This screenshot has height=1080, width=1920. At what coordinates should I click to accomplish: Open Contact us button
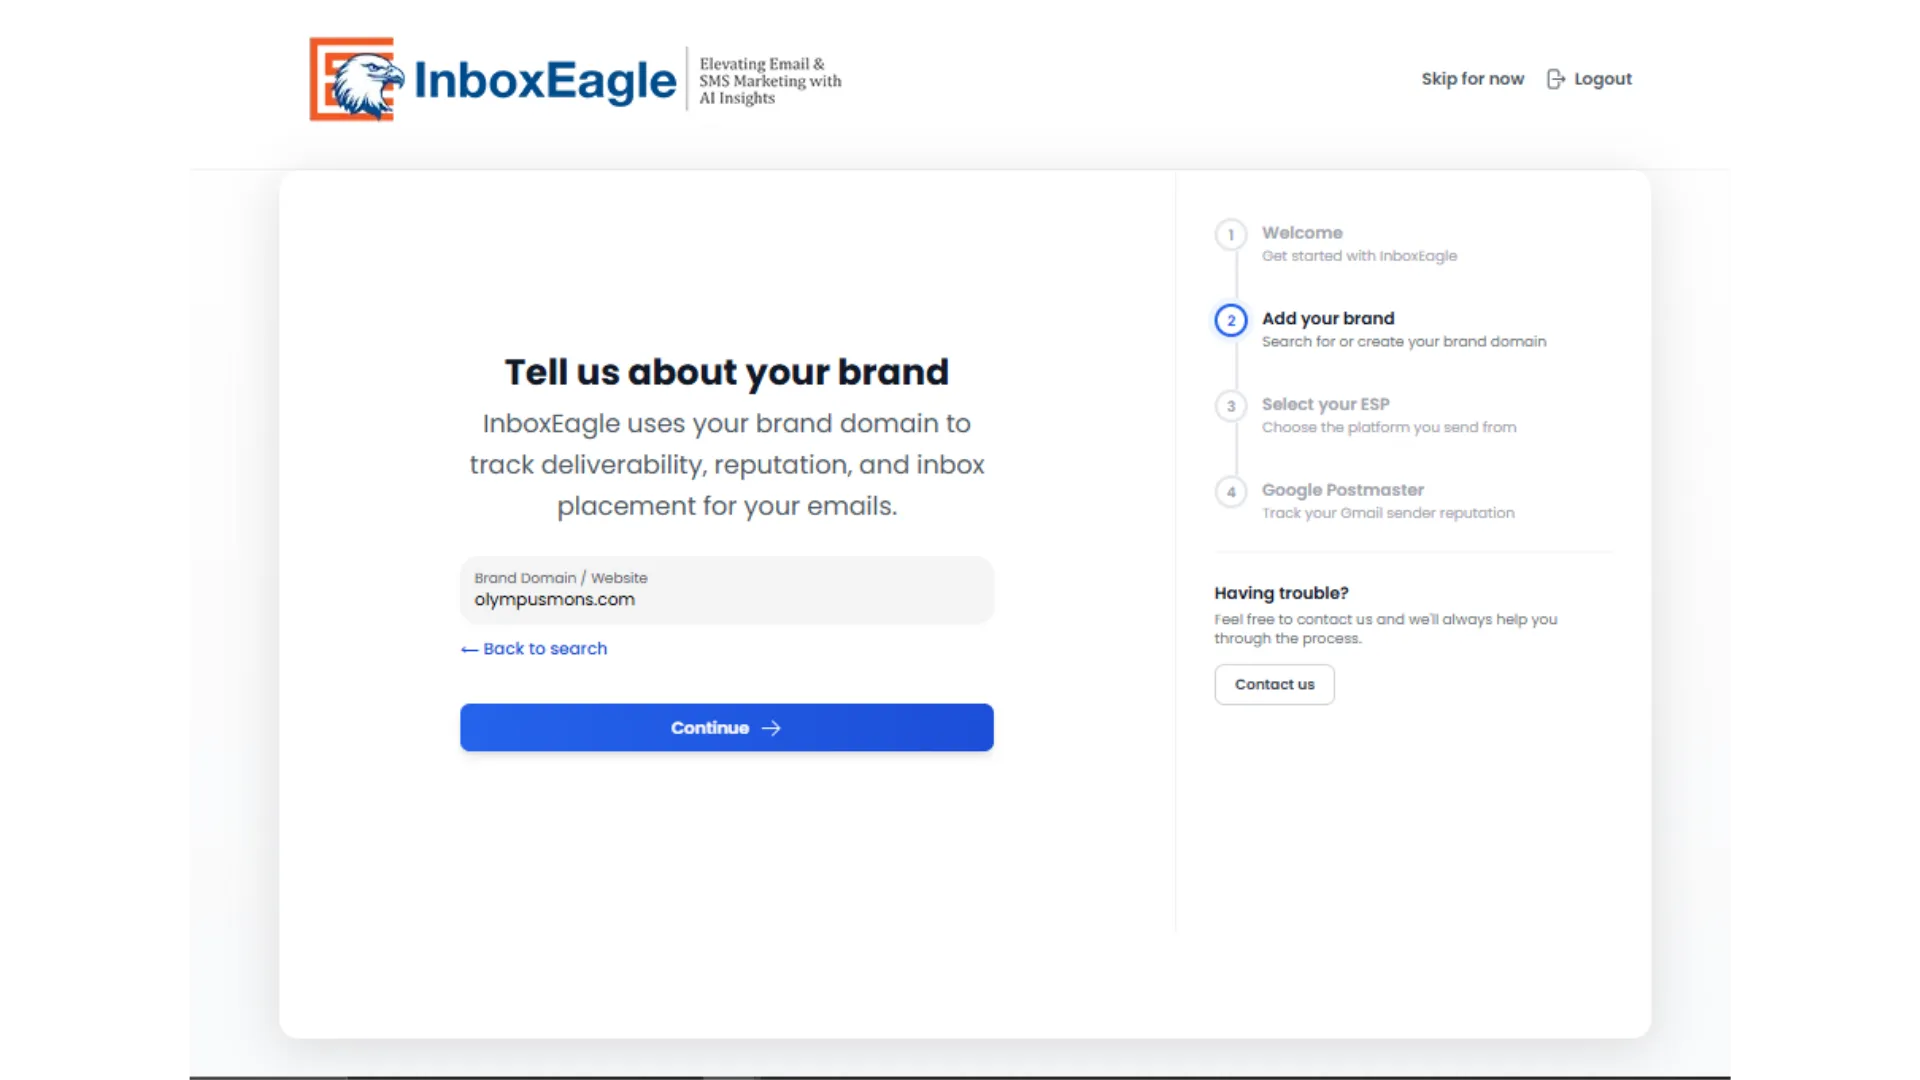coord(1274,685)
